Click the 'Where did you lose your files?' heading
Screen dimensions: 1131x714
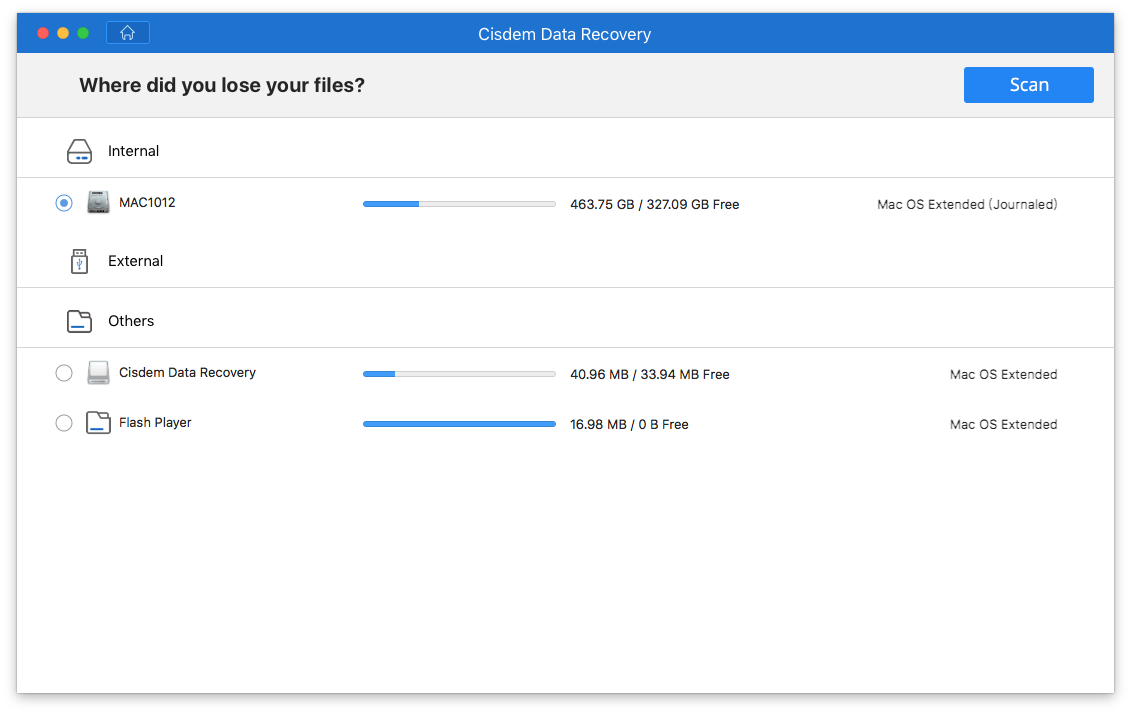222,85
